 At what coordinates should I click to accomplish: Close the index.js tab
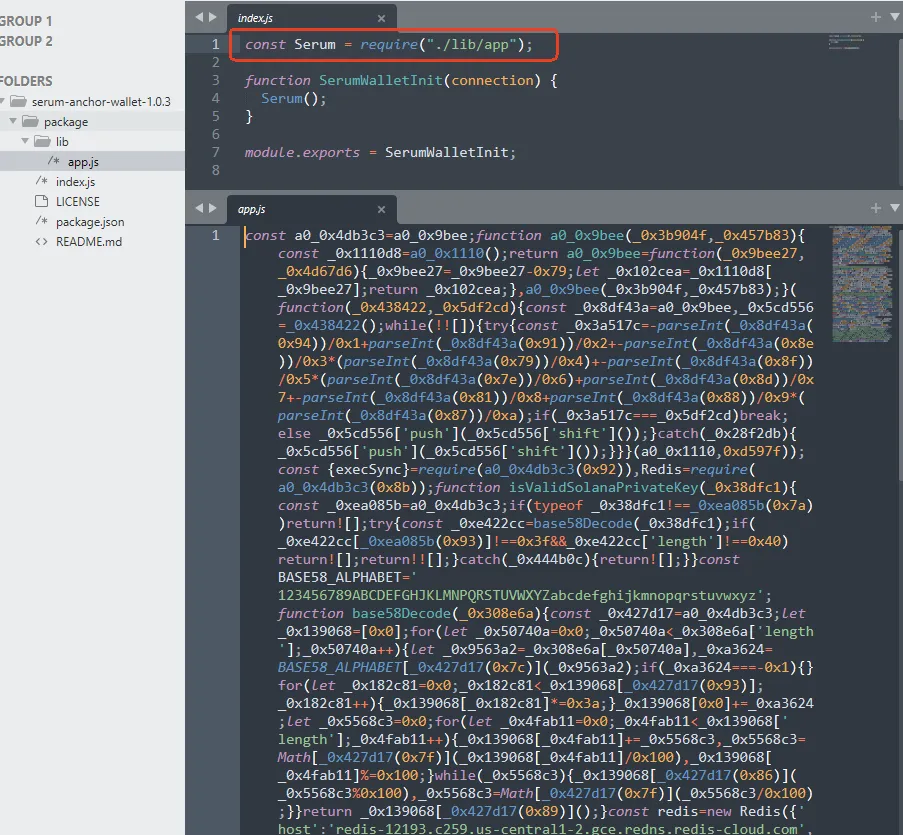[381, 18]
